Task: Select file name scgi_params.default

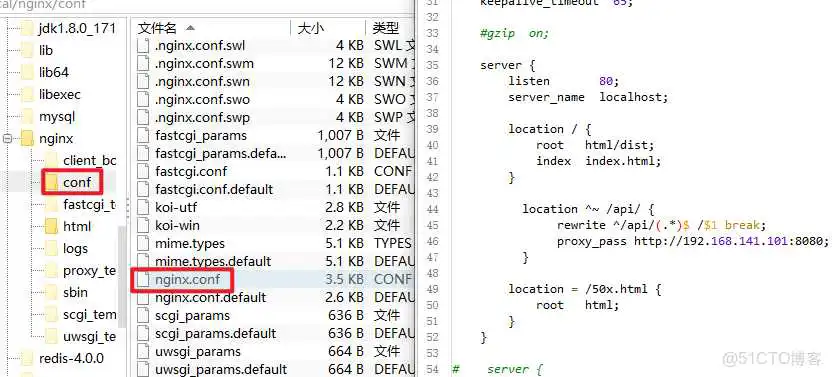Action: coord(215,333)
